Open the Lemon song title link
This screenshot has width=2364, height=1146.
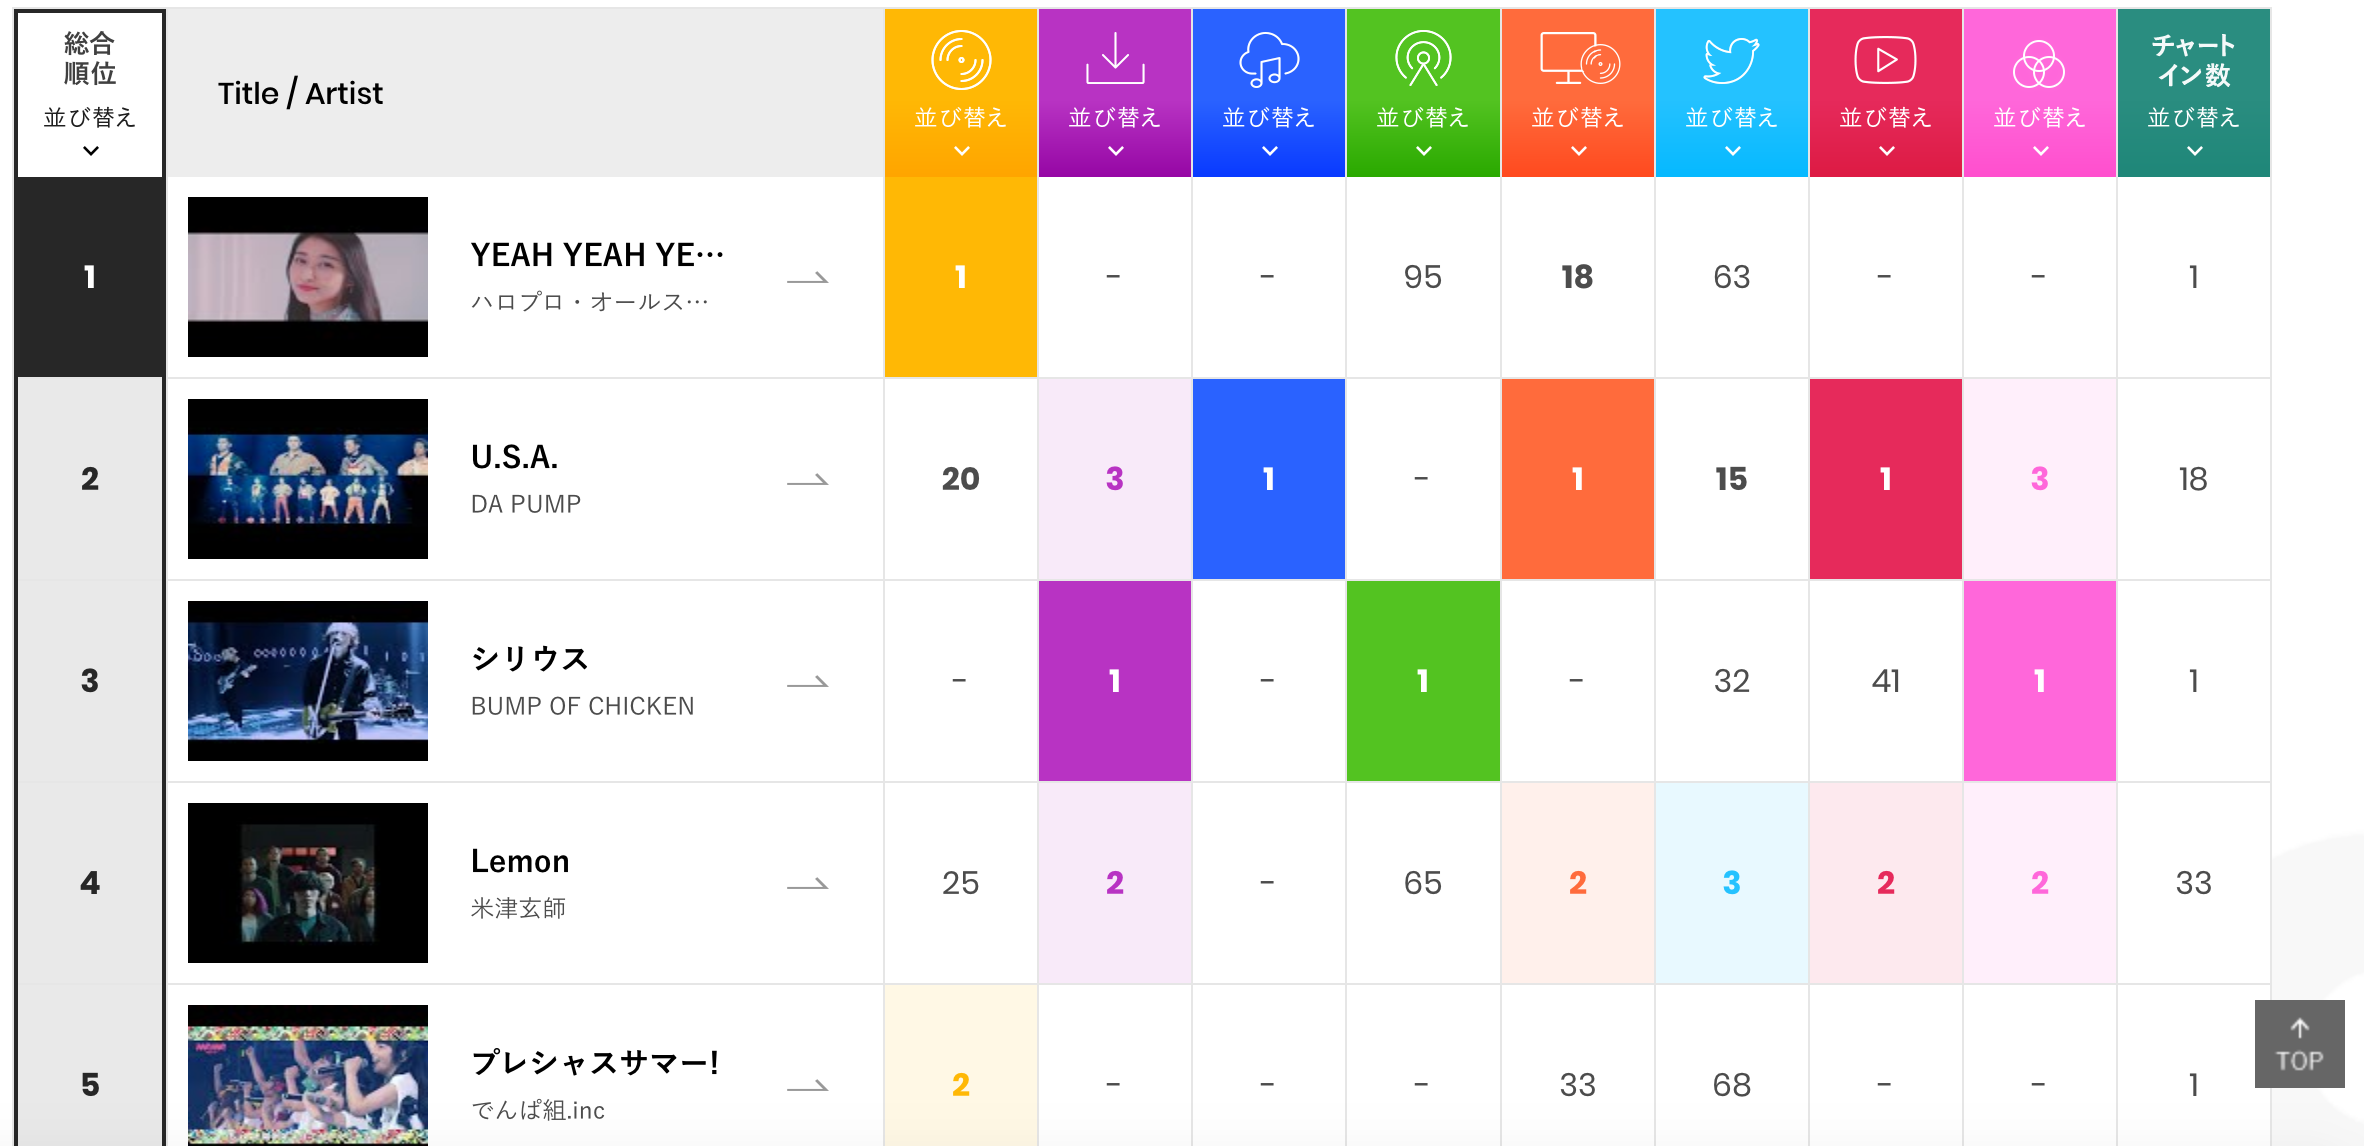pos(520,861)
